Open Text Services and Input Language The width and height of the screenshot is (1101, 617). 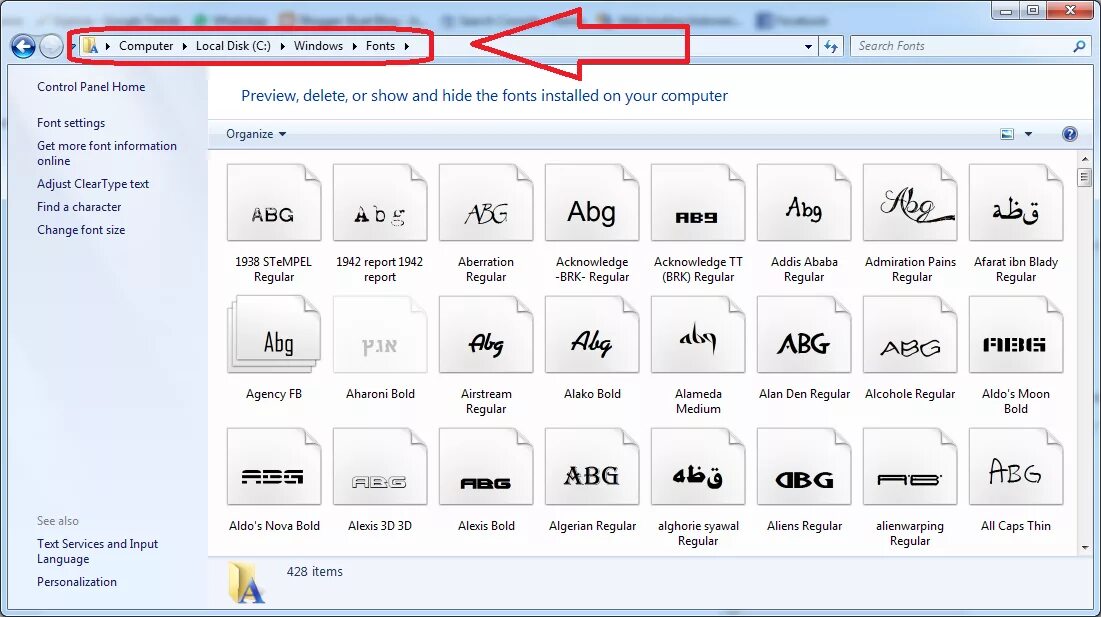98,552
